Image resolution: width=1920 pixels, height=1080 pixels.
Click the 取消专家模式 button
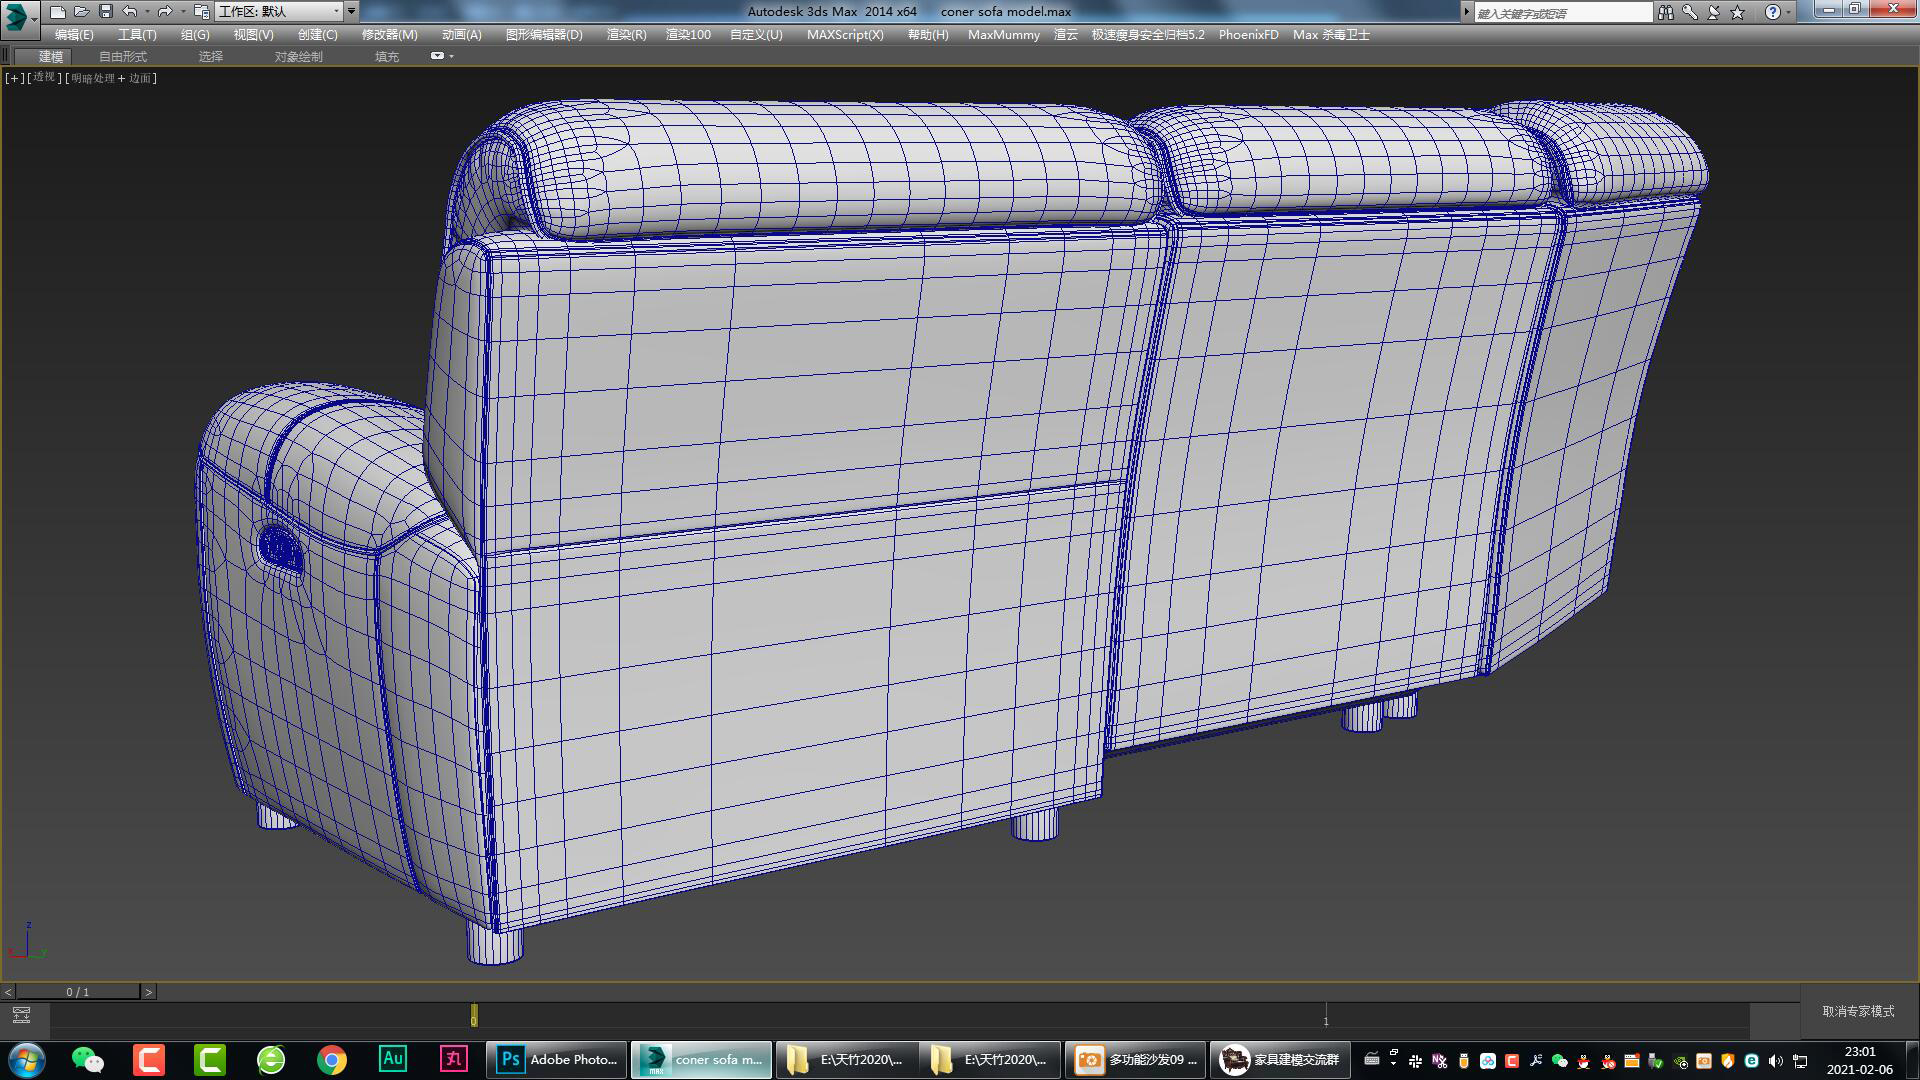click(x=1856, y=1012)
